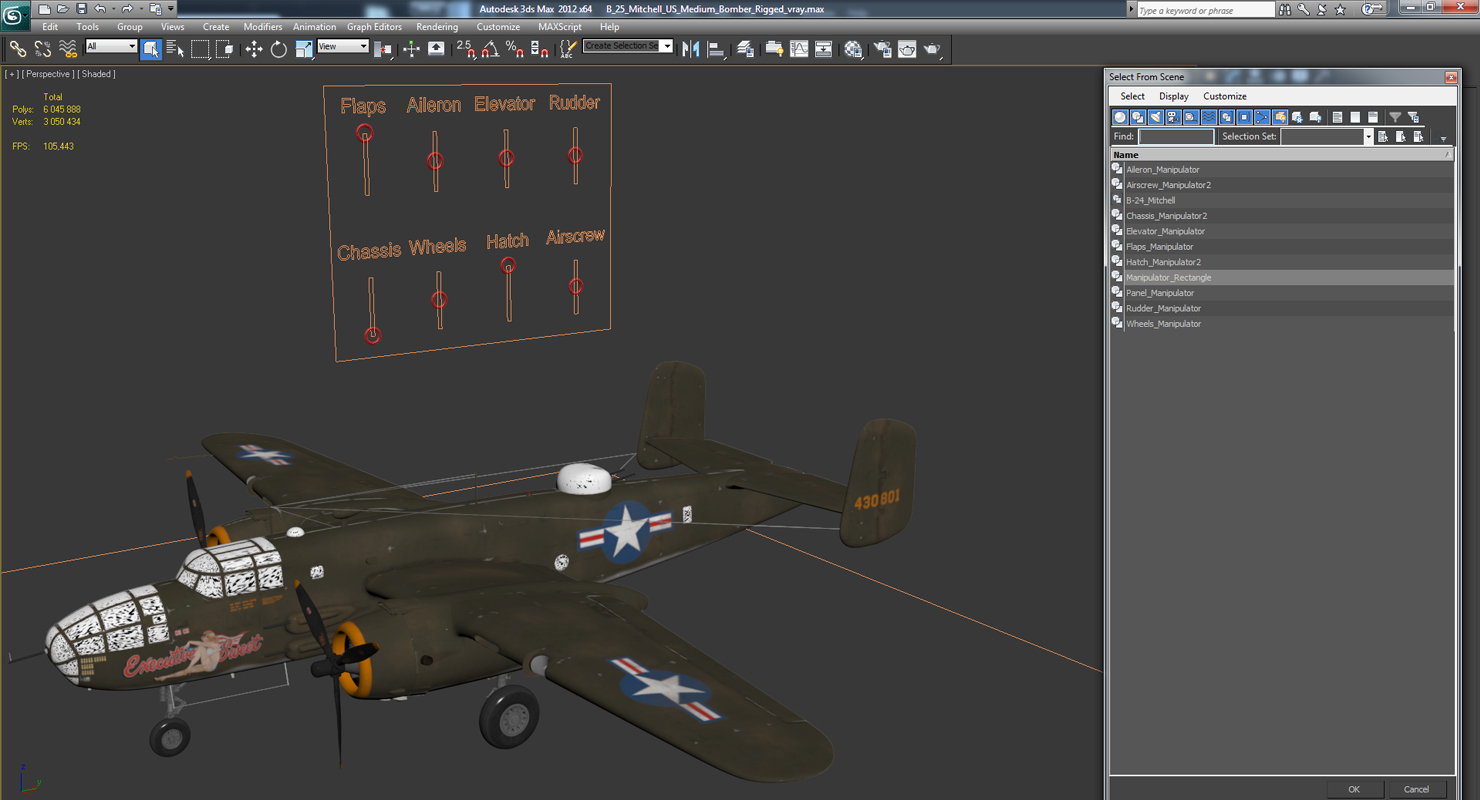Click the Hatch slider handle in viewport

508,265
